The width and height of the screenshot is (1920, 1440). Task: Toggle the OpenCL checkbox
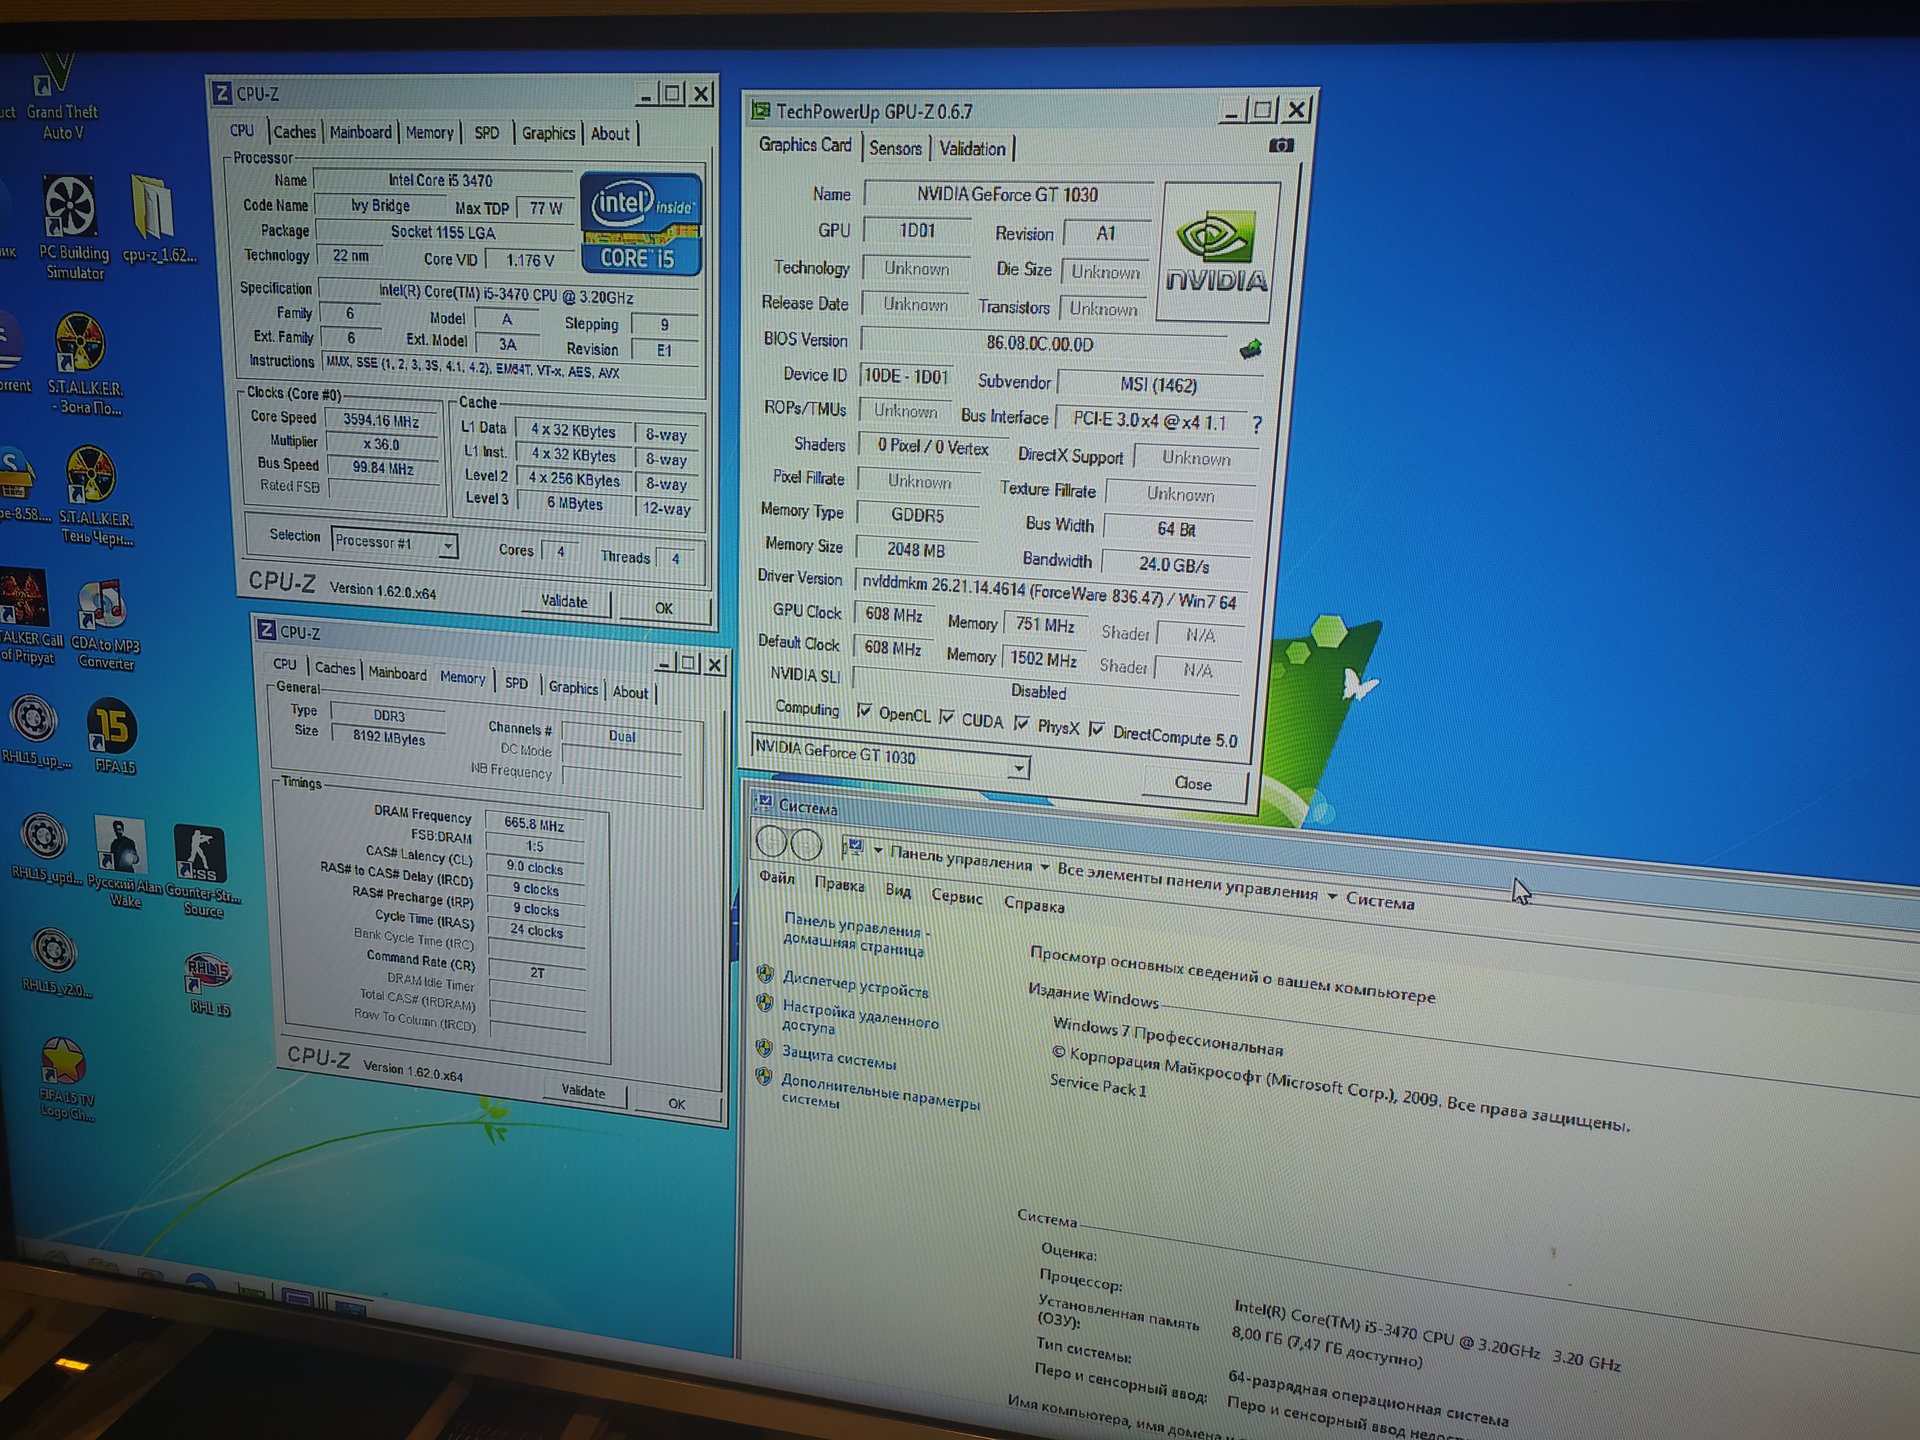point(864,711)
